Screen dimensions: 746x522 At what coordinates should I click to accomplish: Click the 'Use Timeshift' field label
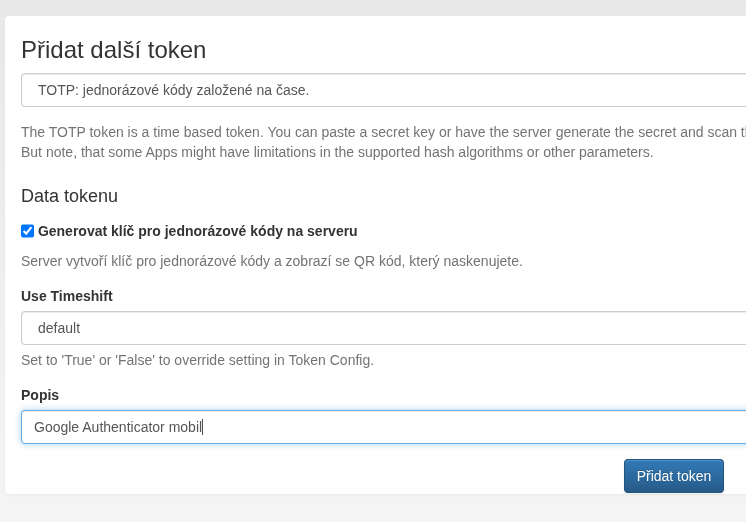(67, 296)
